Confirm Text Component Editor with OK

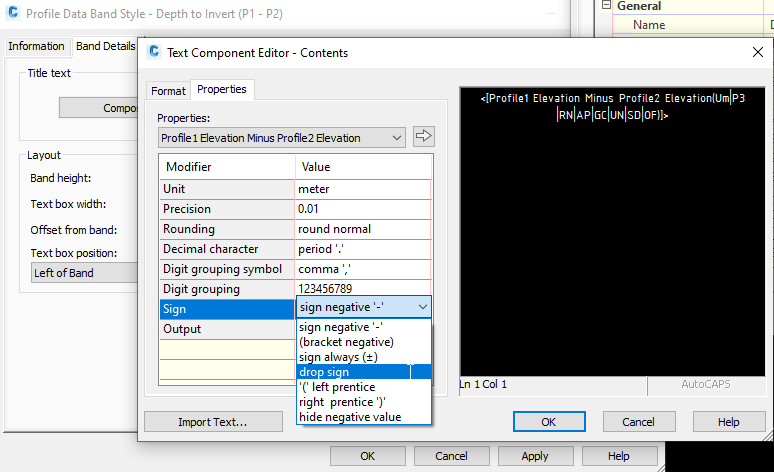[549, 422]
